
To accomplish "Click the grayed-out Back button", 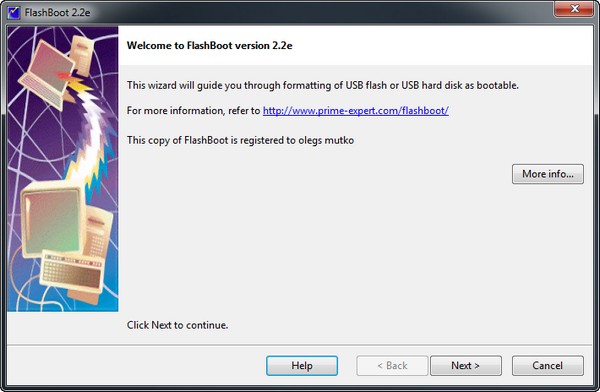I will pos(392,366).
